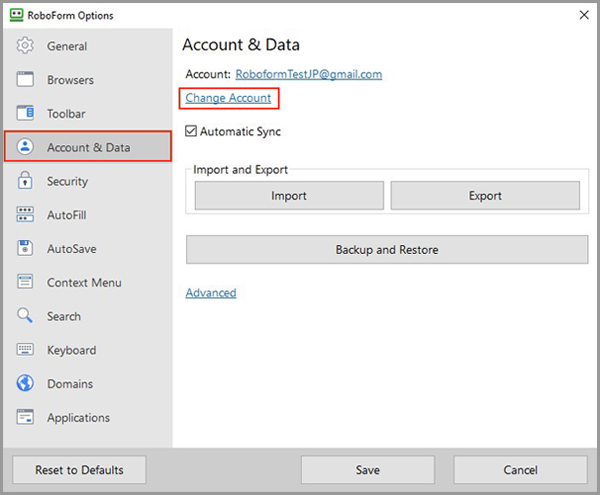Open the RoboformTestJP@gmail.com account link
The width and height of the screenshot is (600, 495).
pos(309,74)
